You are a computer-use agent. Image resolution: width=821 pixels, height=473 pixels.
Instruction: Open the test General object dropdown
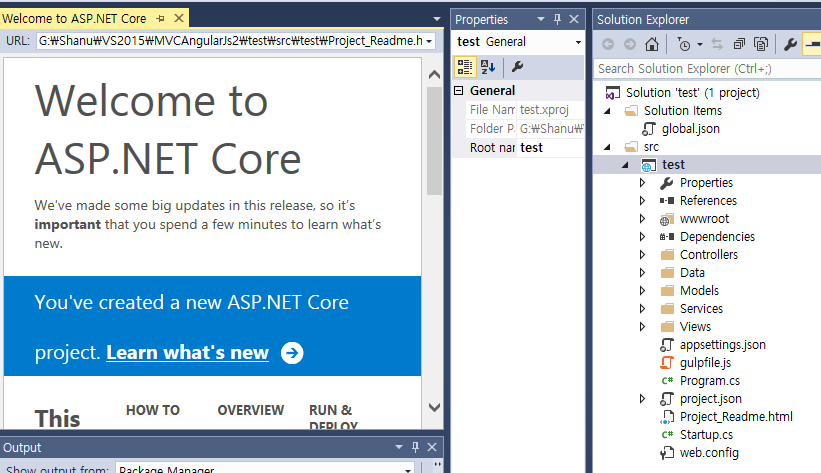(578, 42)
